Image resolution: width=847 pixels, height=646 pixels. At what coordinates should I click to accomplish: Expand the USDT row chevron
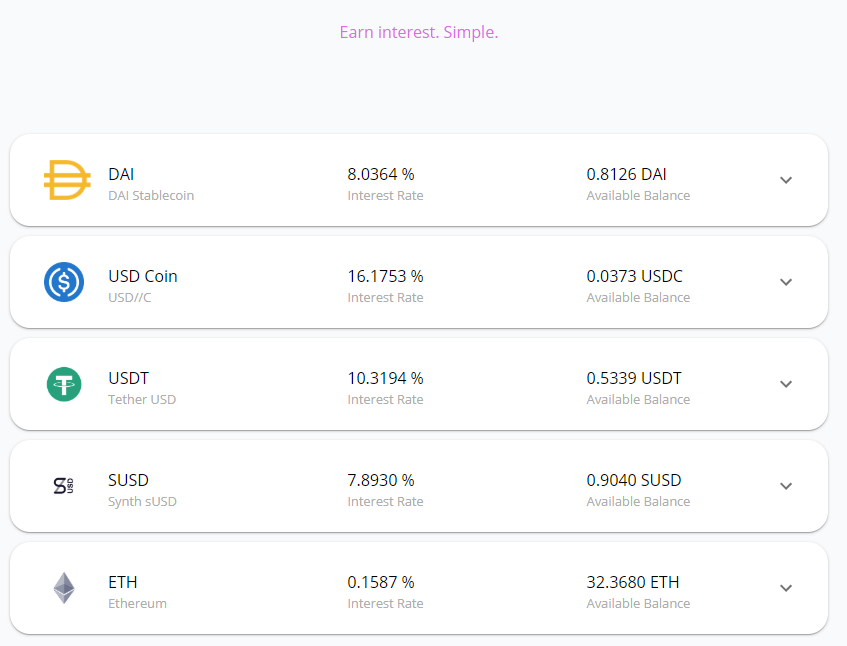[786, 384]
